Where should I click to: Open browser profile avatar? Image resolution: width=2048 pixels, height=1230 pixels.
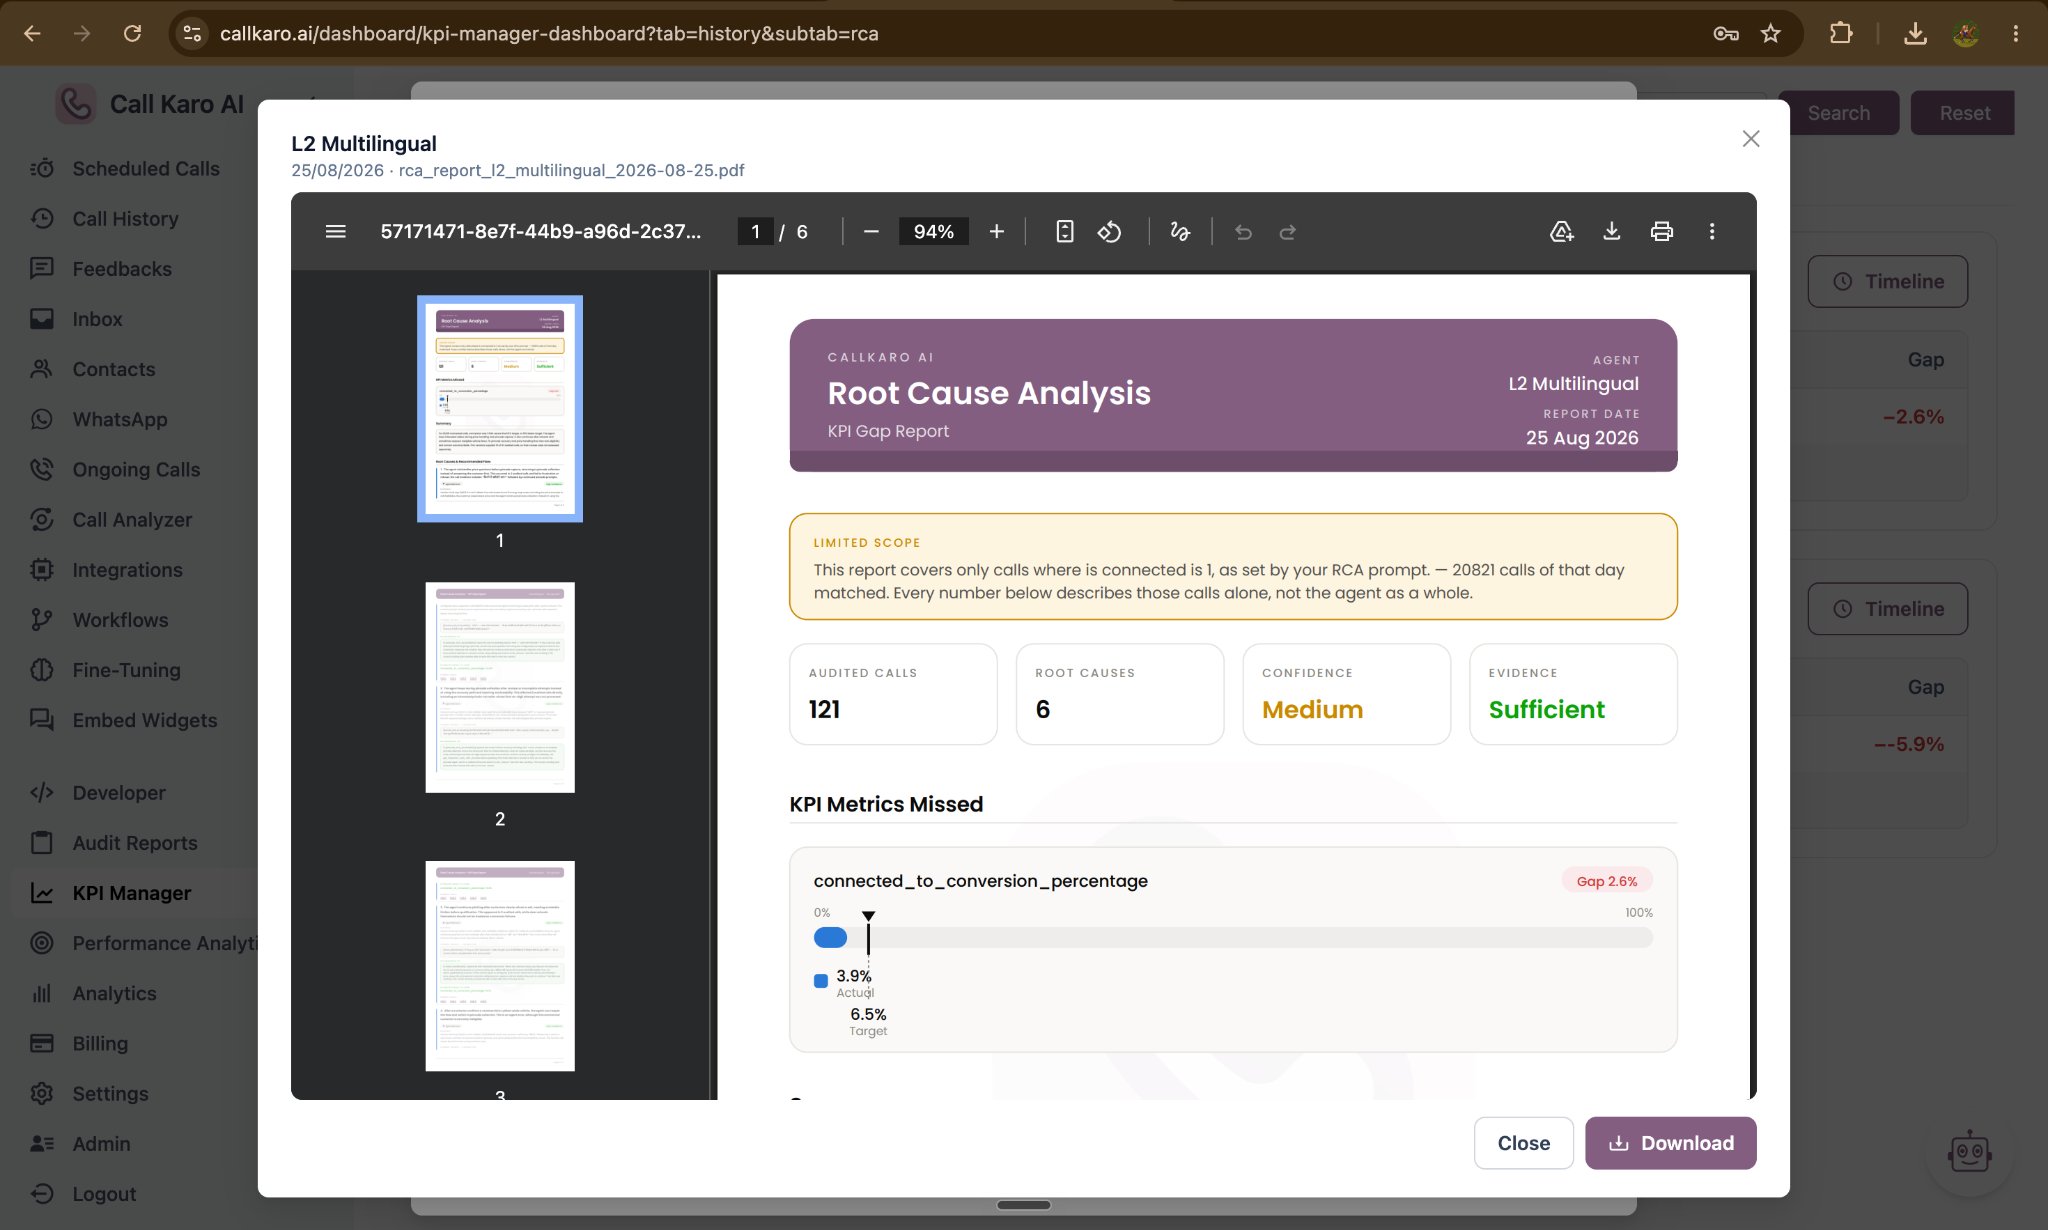coord(1966,33)
